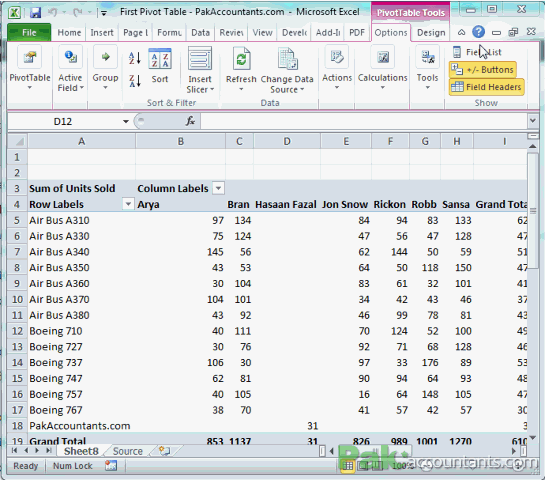545x480 pixels.
Task: Switch to the PDF ribbon tab
Action: (x=357, y=33)
